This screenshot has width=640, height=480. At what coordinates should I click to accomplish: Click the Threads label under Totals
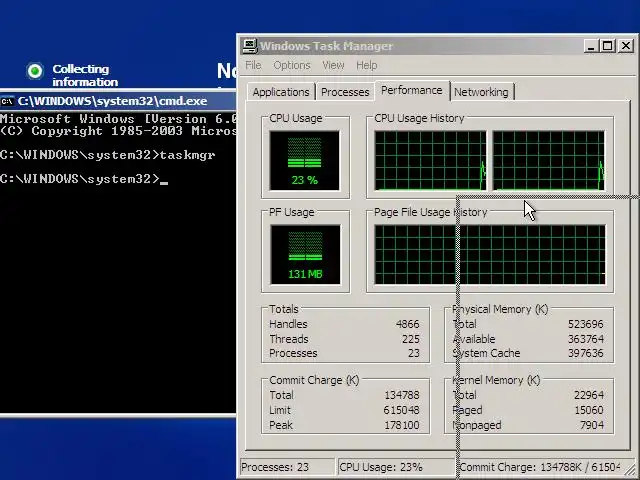point(289,339)
